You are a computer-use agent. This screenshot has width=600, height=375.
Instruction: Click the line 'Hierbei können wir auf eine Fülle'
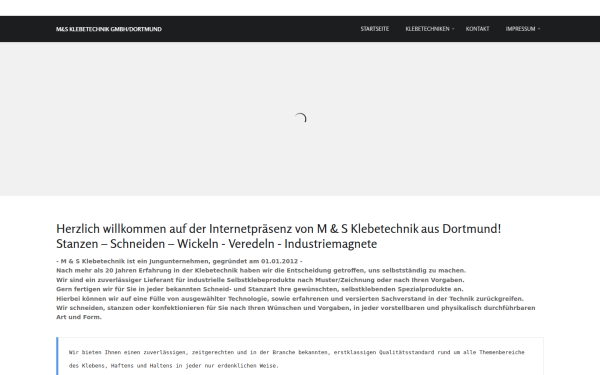point(290,298)
